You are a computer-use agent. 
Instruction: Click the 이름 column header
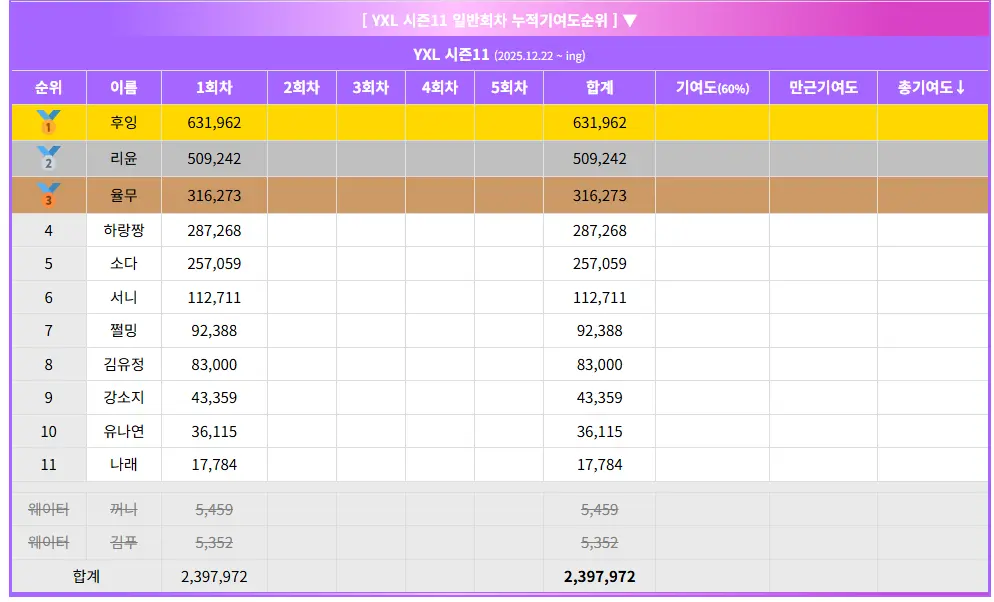pyautogui.click(x=124, y=87)
